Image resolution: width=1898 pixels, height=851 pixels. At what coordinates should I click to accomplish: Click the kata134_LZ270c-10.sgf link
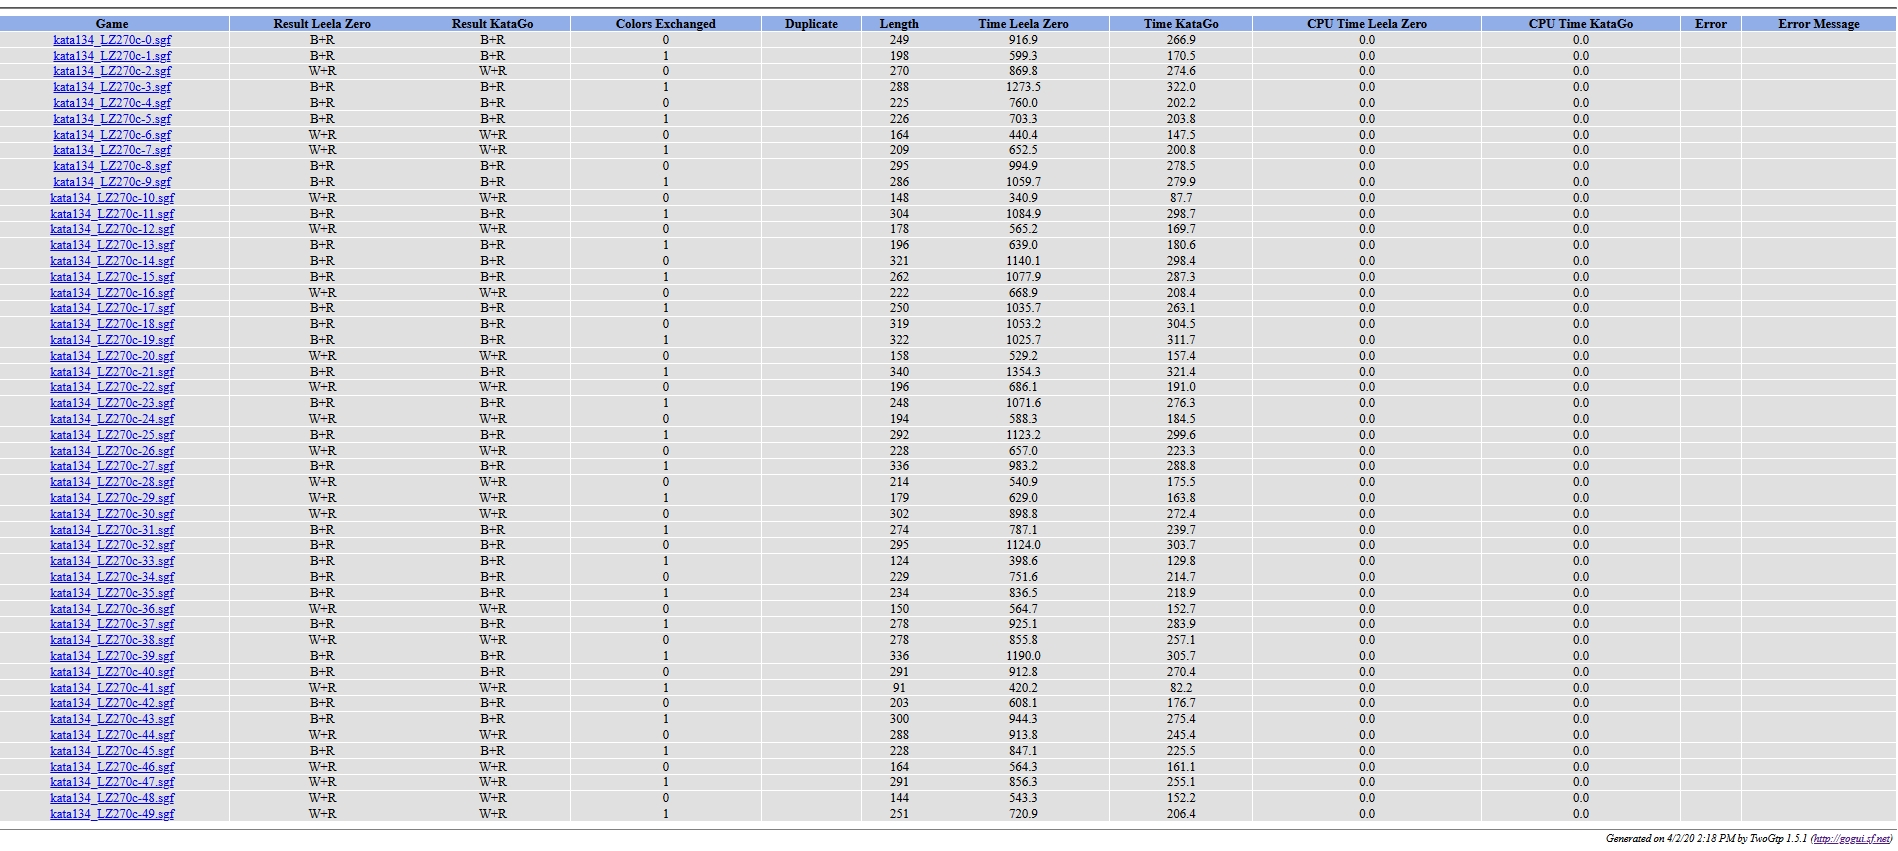point(112,198)
